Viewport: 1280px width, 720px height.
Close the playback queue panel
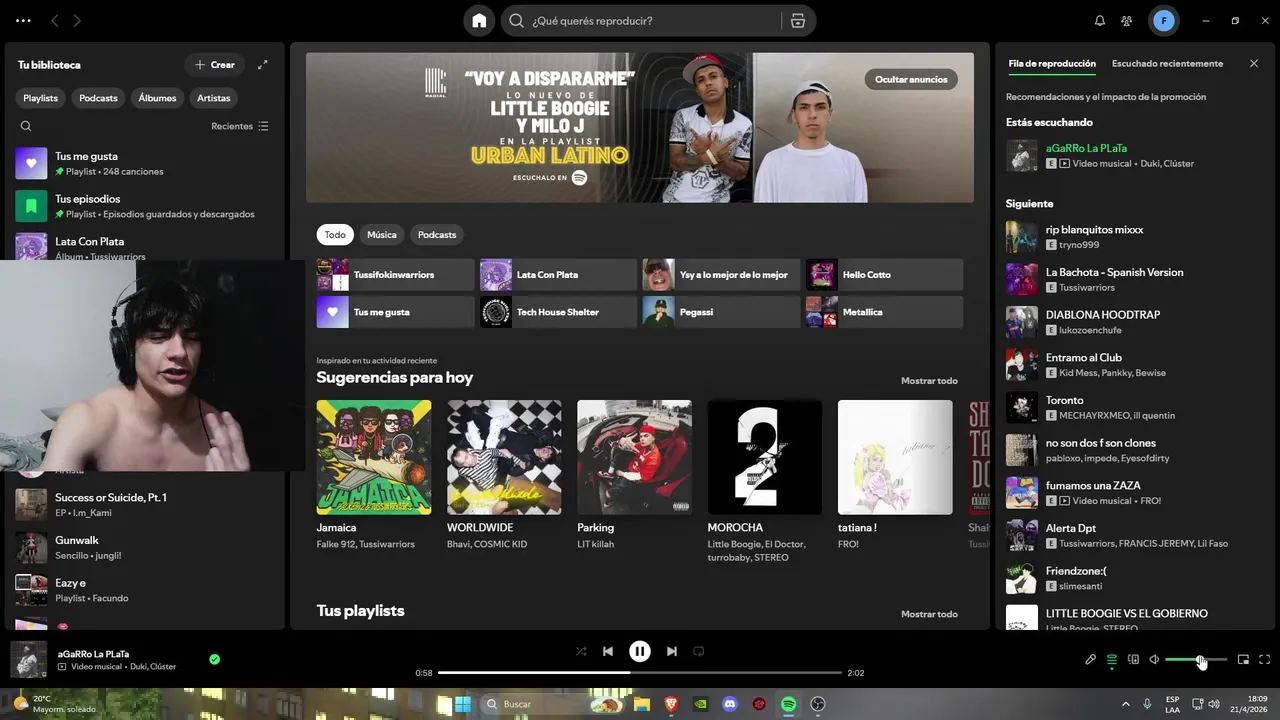point(1254,63)
